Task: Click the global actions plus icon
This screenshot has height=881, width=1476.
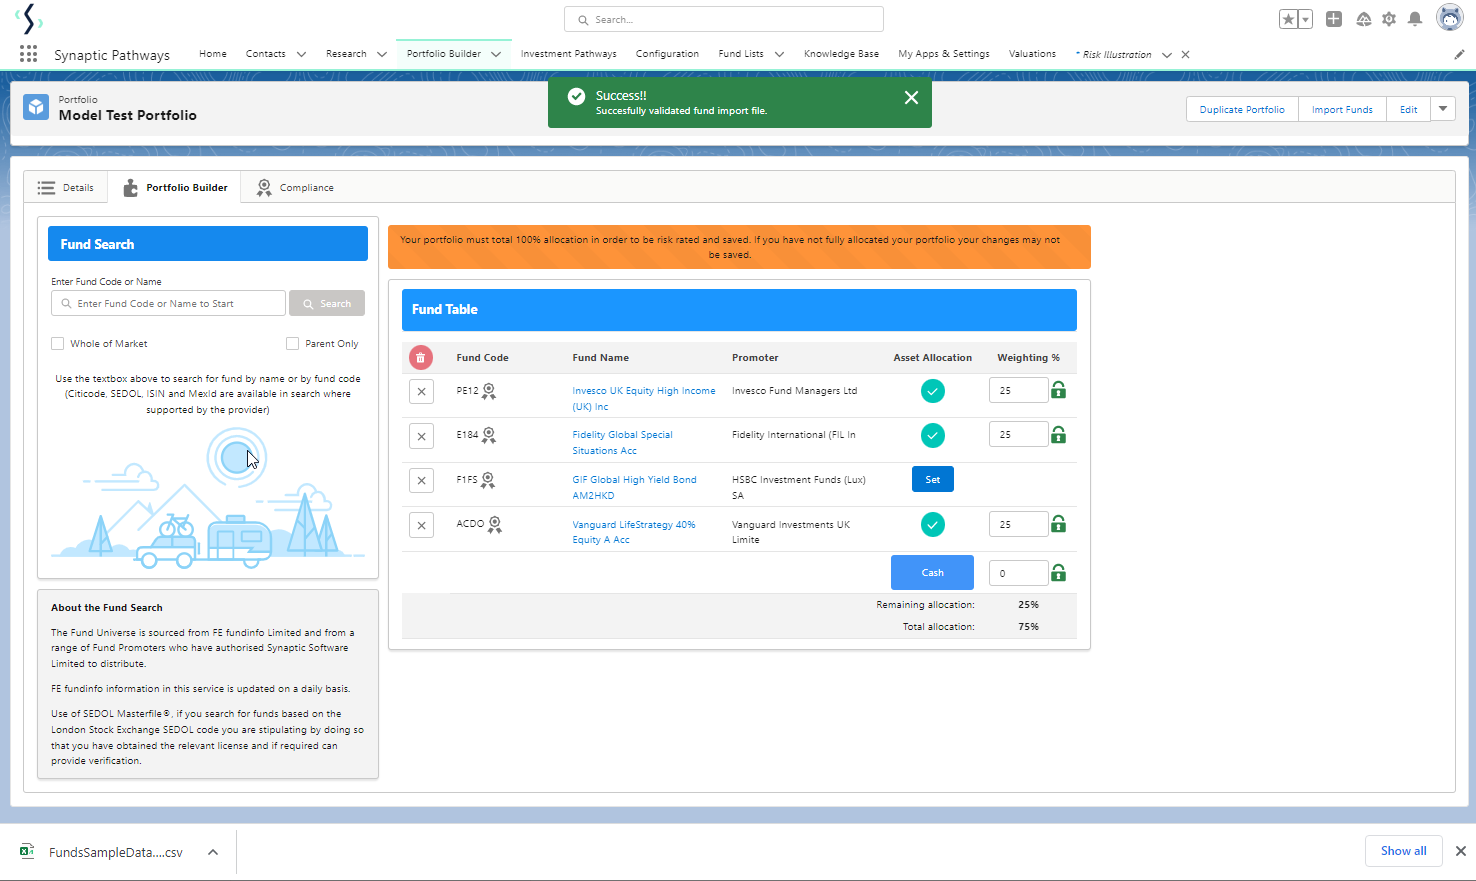Action: coord(1334,19)
